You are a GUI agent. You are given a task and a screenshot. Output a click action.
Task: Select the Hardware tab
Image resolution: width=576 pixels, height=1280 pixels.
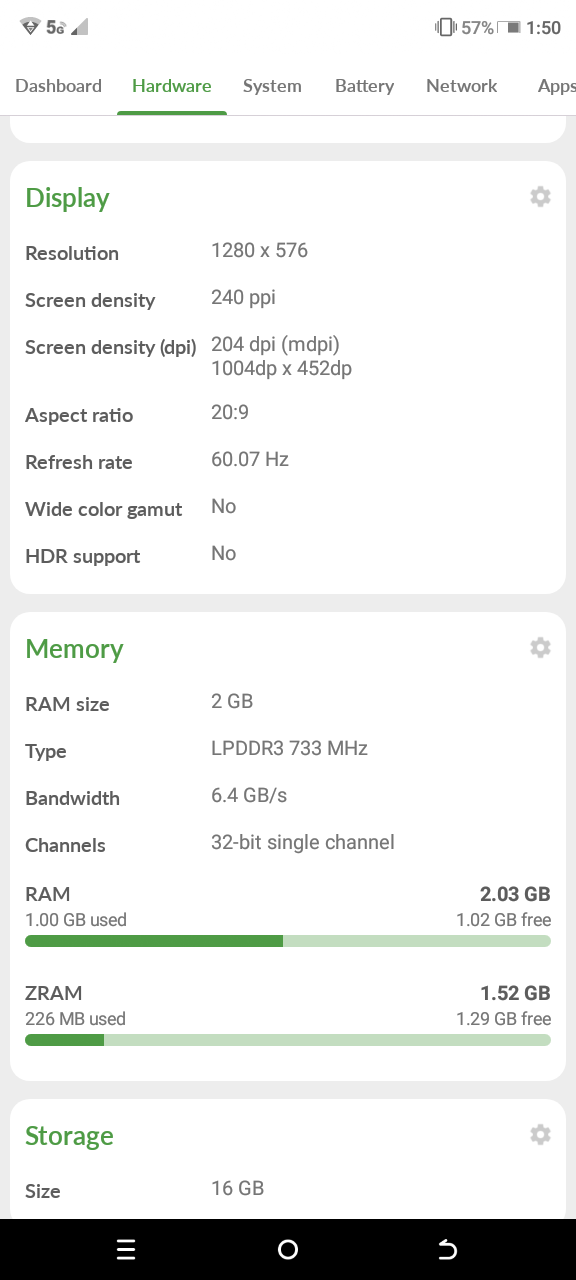point(172,86)
